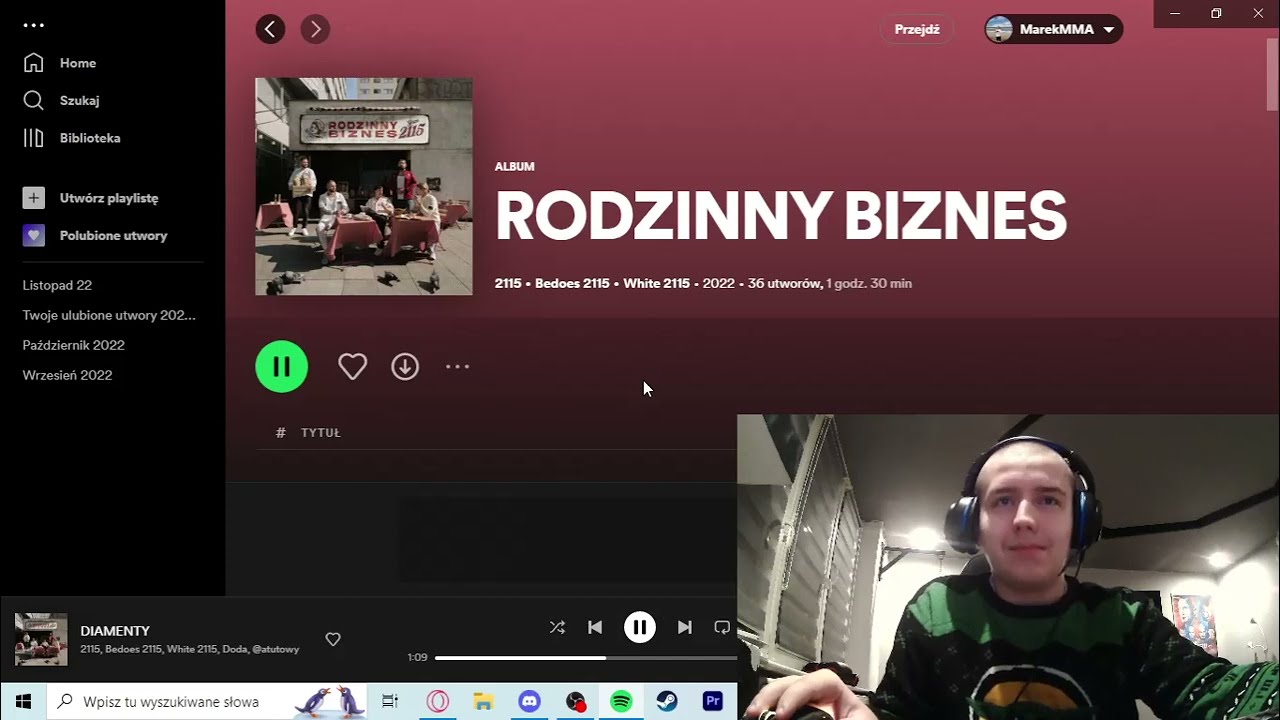Open Discord from the taskbar
1280x720 pixels.
click(529, 701)
